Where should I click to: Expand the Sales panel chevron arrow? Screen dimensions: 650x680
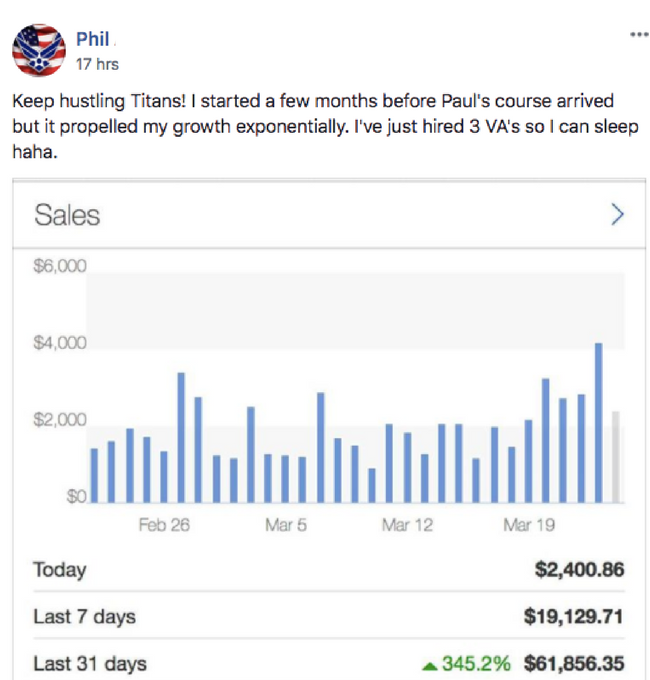pyautogui.click(x=617, y=214)
